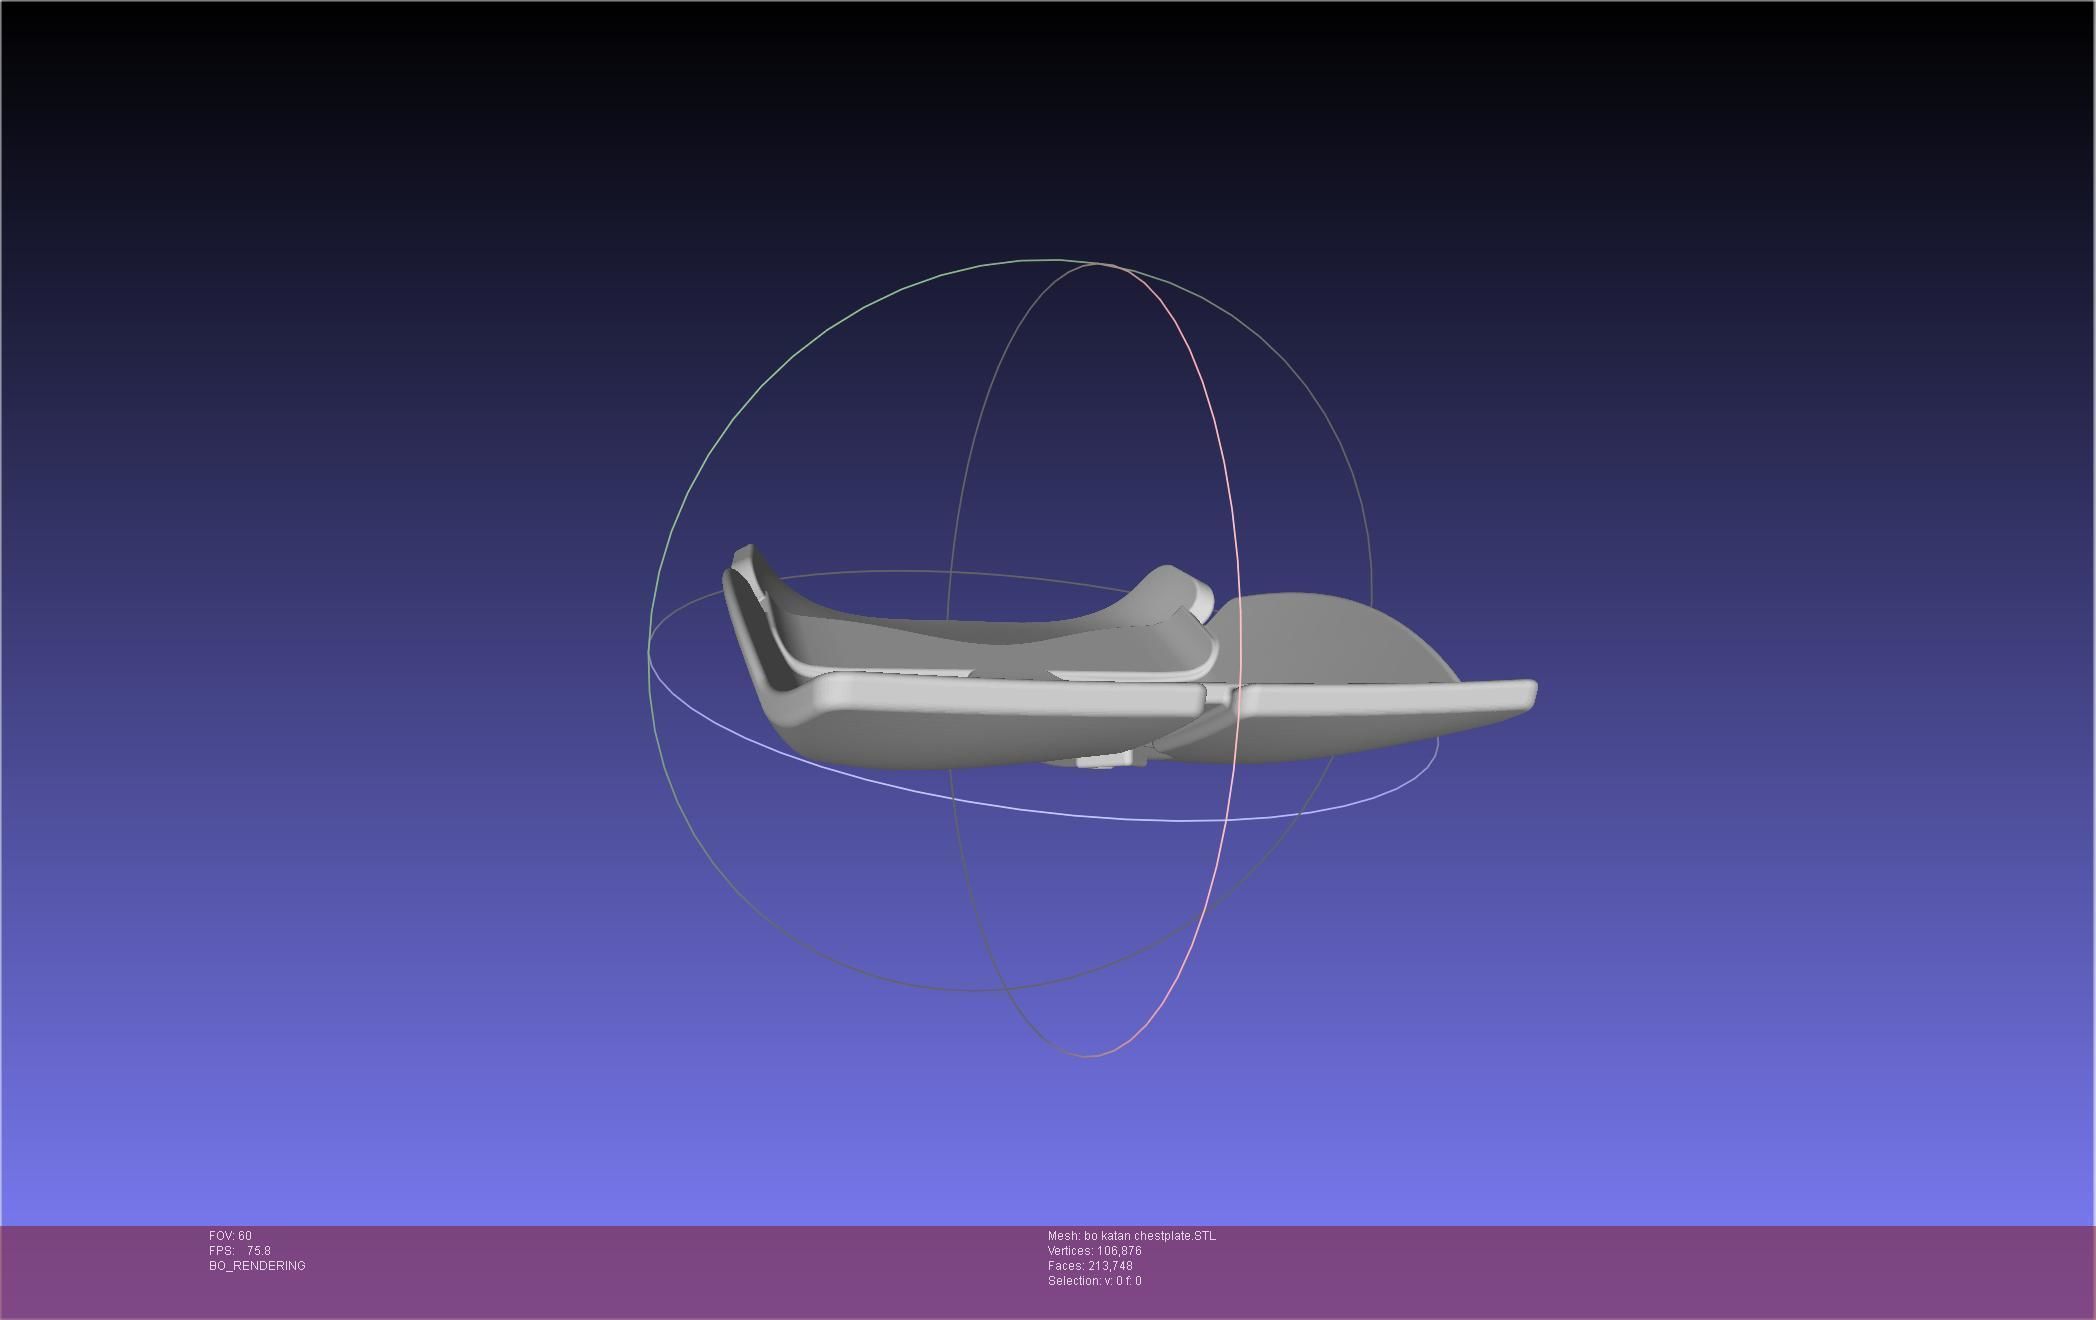Click the Selection v: 0 f: 0 text
The image size is (2096, 1320).
(1094, 1281)
